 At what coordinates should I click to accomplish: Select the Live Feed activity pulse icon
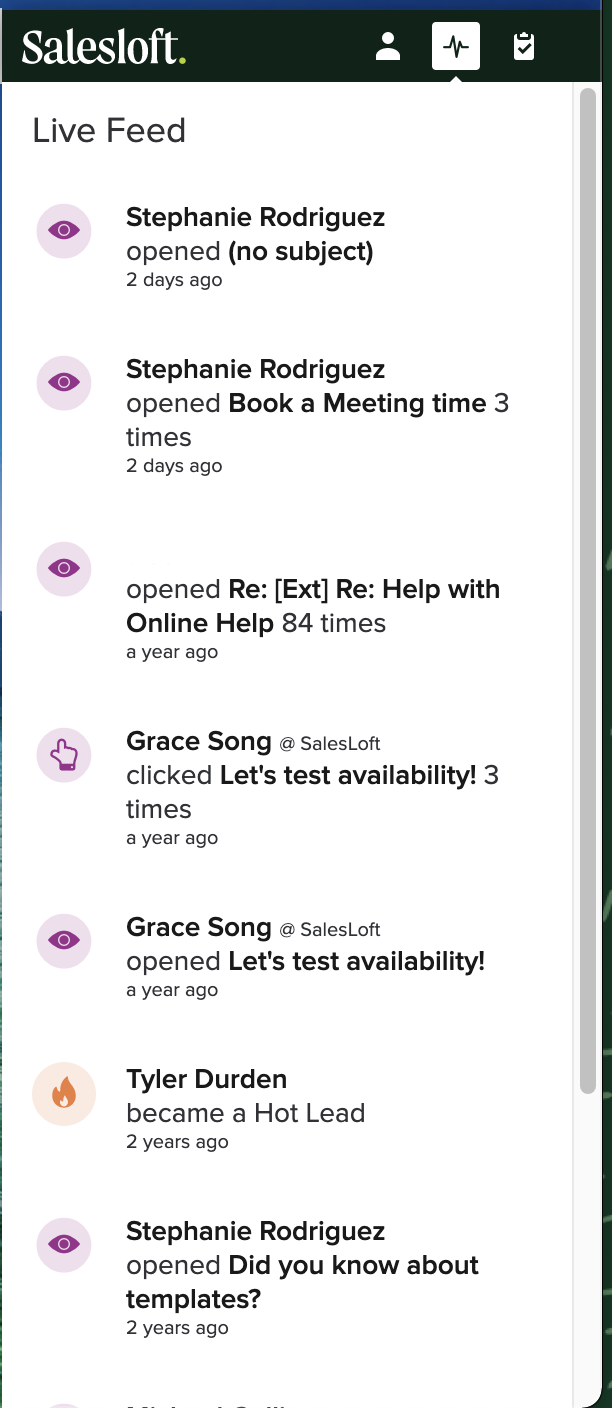tap(456, 46)
